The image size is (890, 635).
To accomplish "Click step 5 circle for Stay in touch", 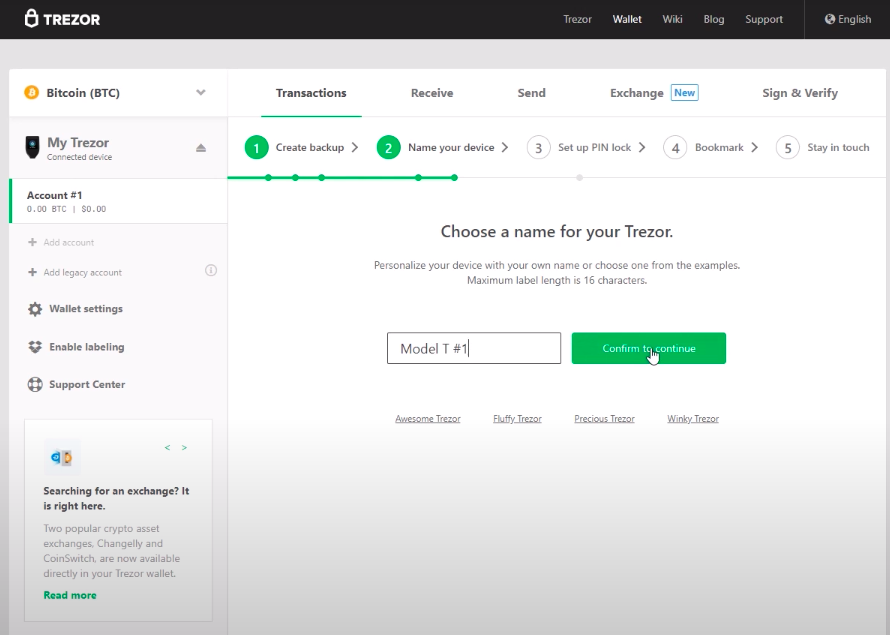I will point(788,148).
